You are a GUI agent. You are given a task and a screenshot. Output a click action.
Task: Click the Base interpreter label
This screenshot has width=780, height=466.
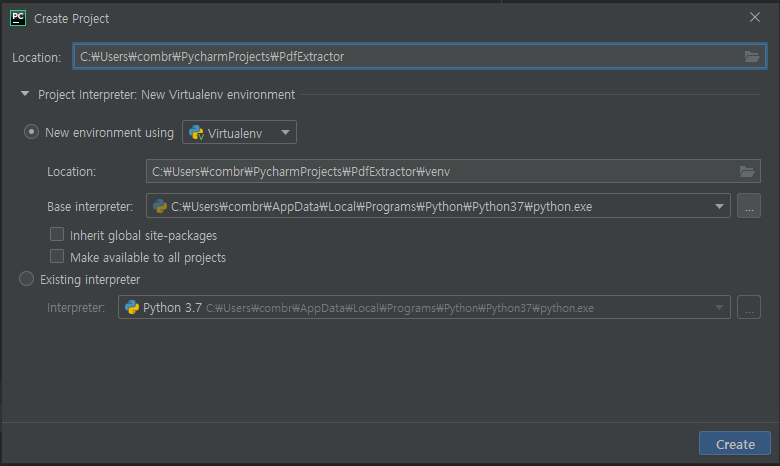pos(90,206)
